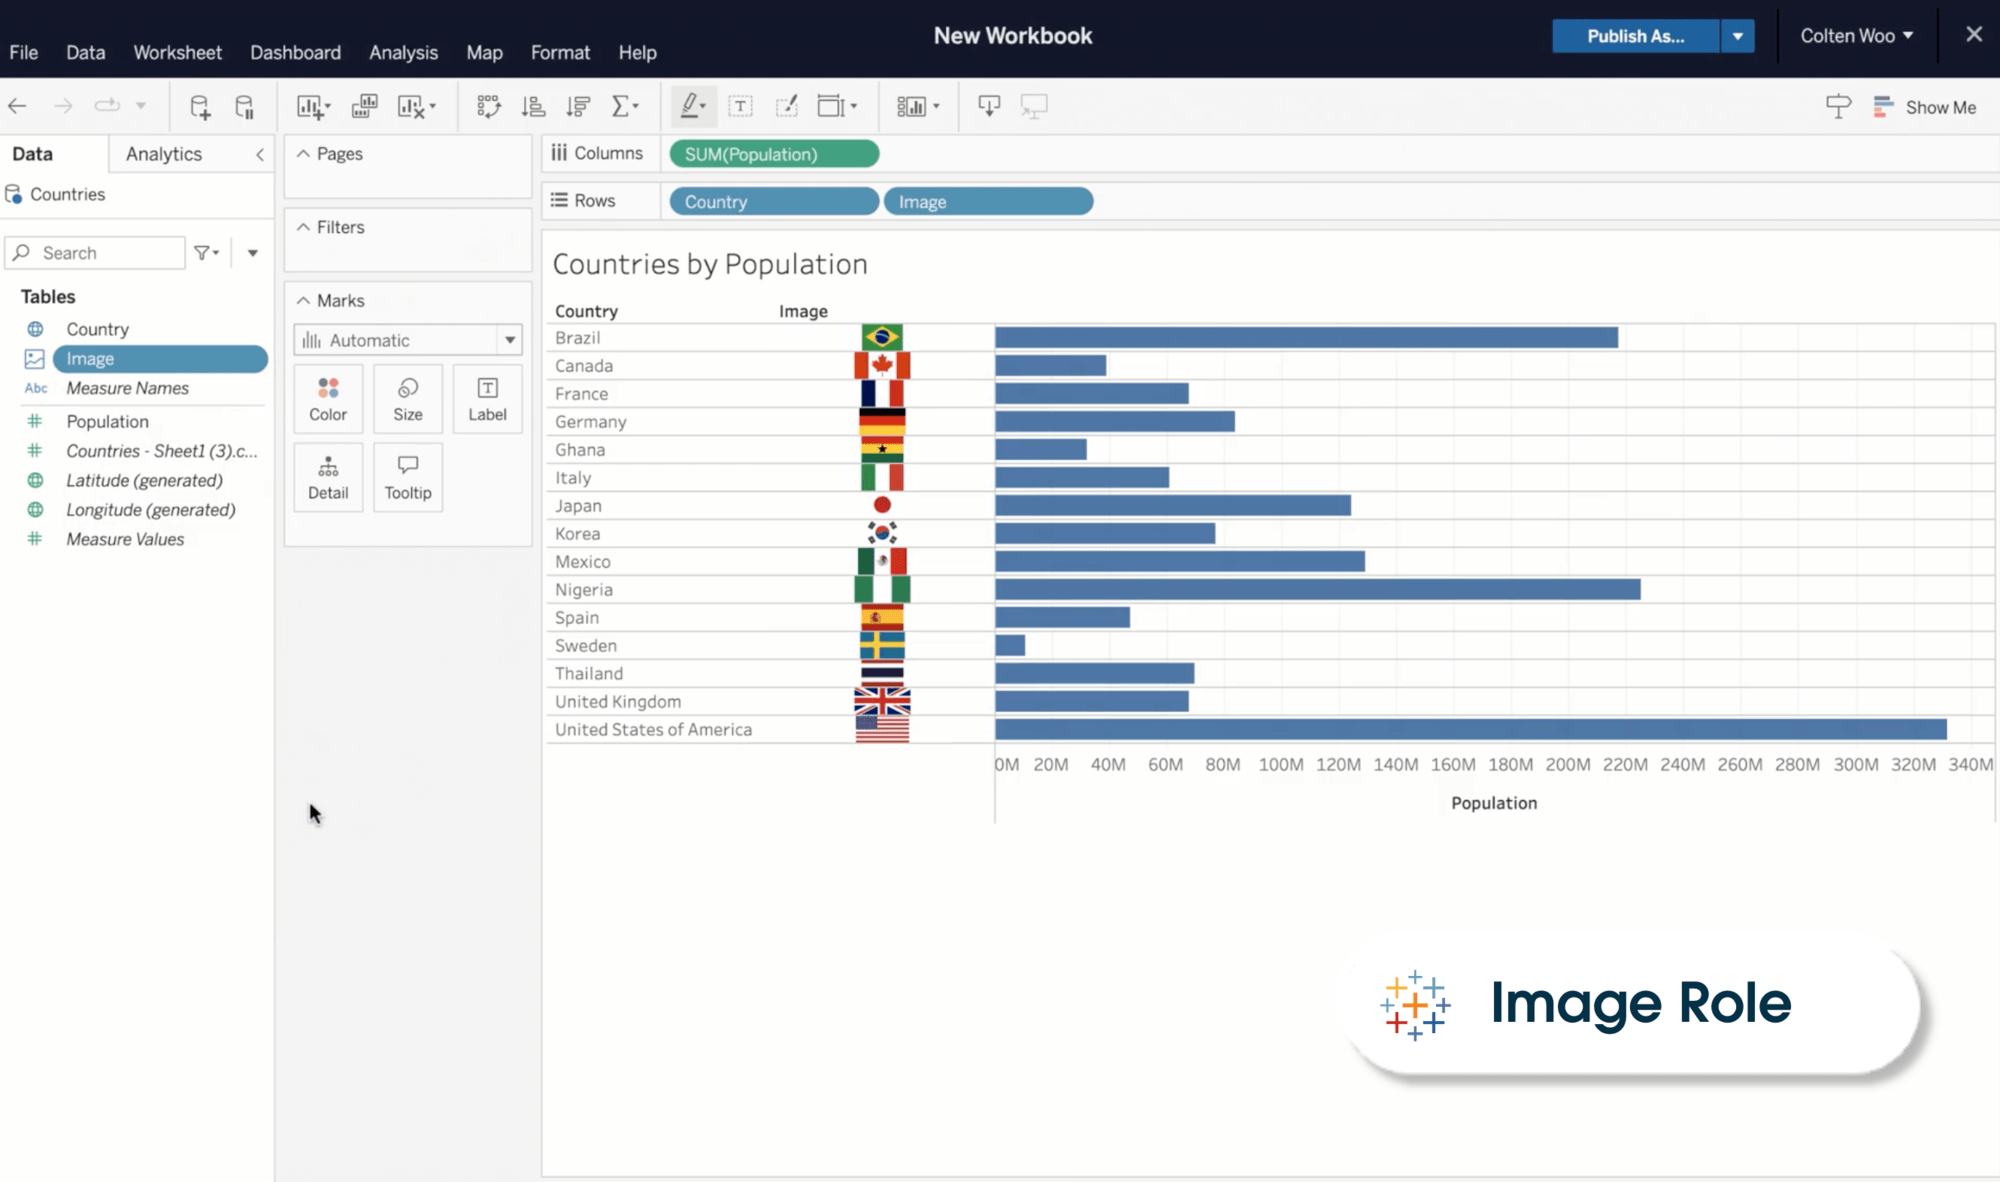Open the Analysis menu
The image size is (2000, 1182).
point(403,52)
